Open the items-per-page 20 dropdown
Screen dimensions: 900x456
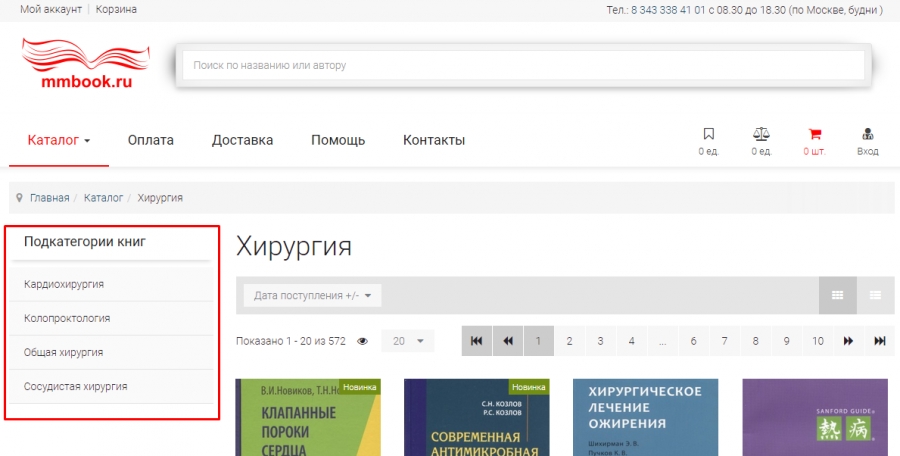[x=408, y=341]
